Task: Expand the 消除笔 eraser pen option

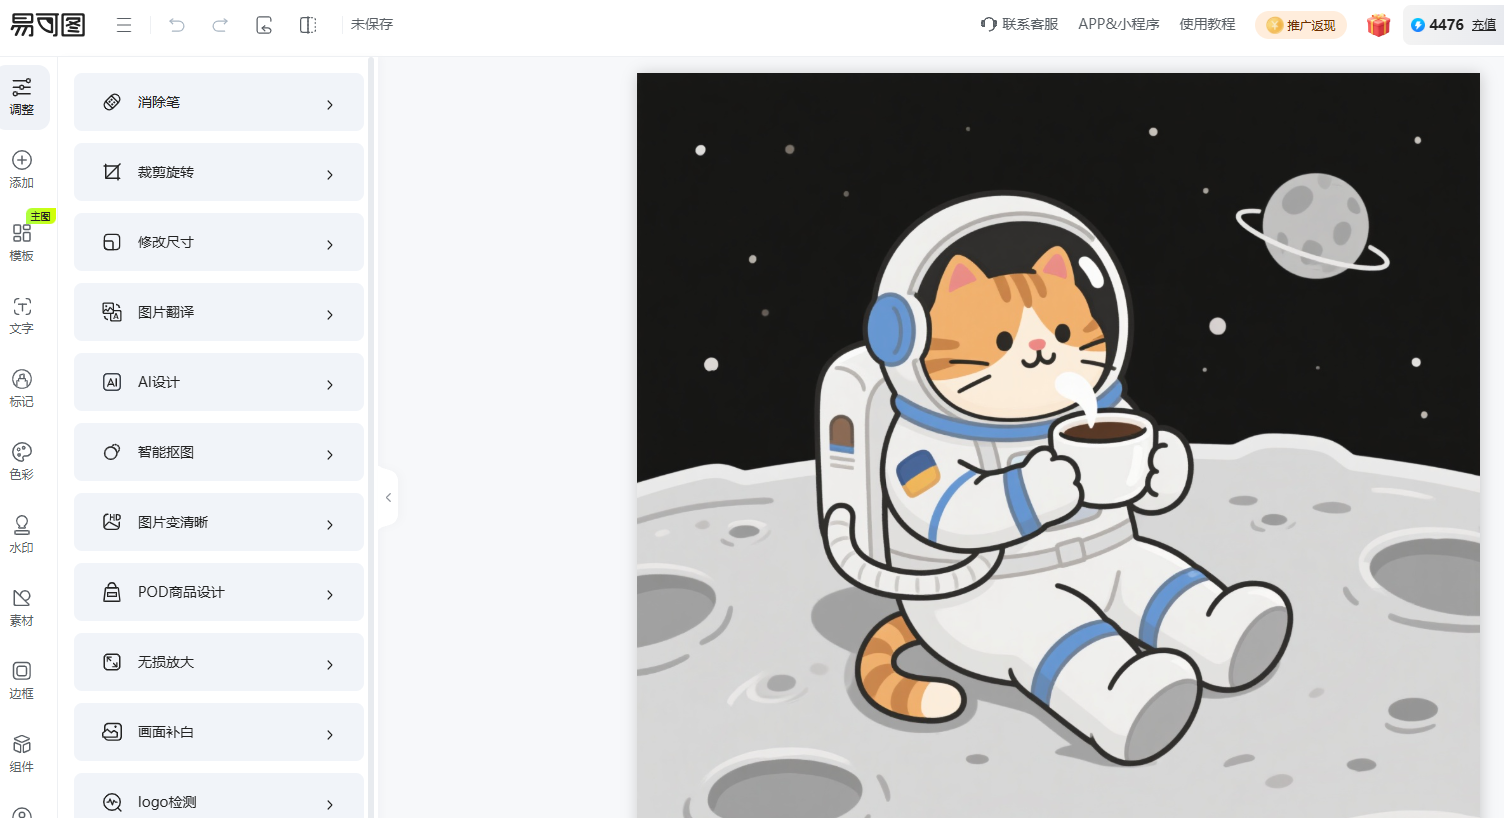Action: [x=219, y=102]
